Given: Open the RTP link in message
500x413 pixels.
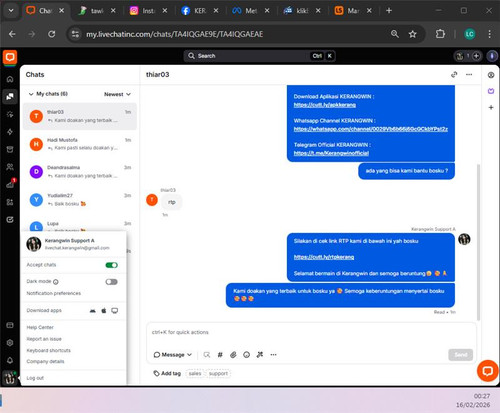Looking at the screenshot, I should tap(324, 257).
